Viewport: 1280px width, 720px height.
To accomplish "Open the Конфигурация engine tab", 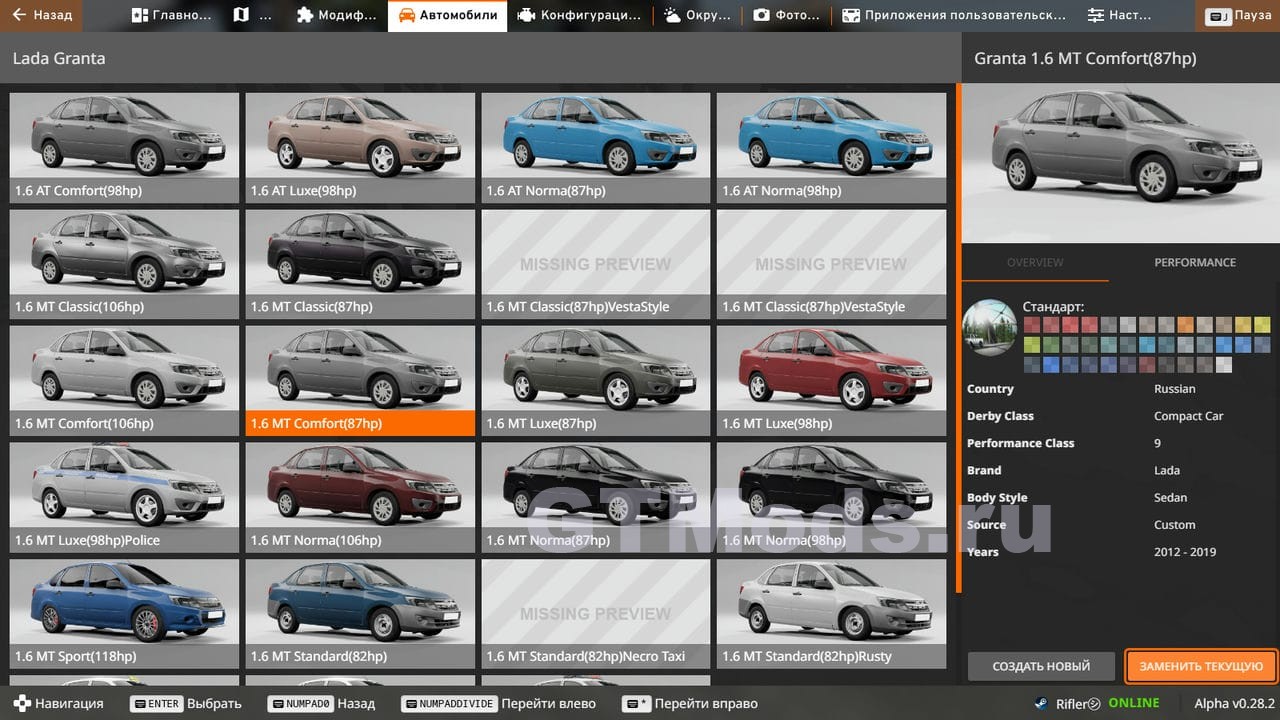I will (579, 15).
